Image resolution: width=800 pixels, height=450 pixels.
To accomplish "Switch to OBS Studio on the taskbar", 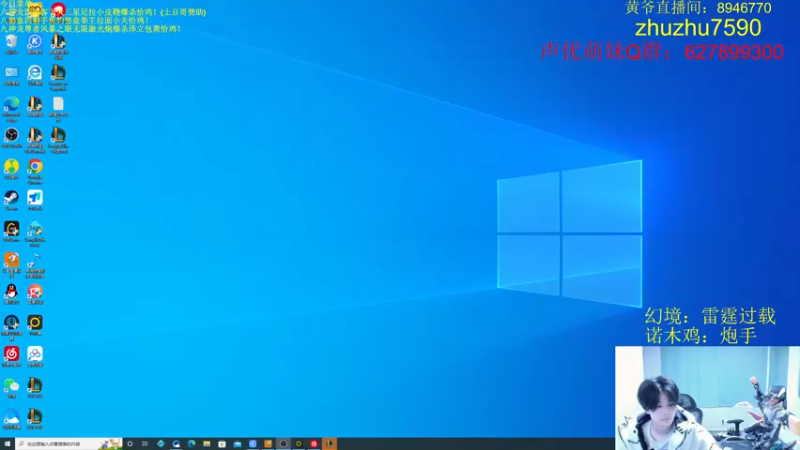I will (x=283, y=444).
